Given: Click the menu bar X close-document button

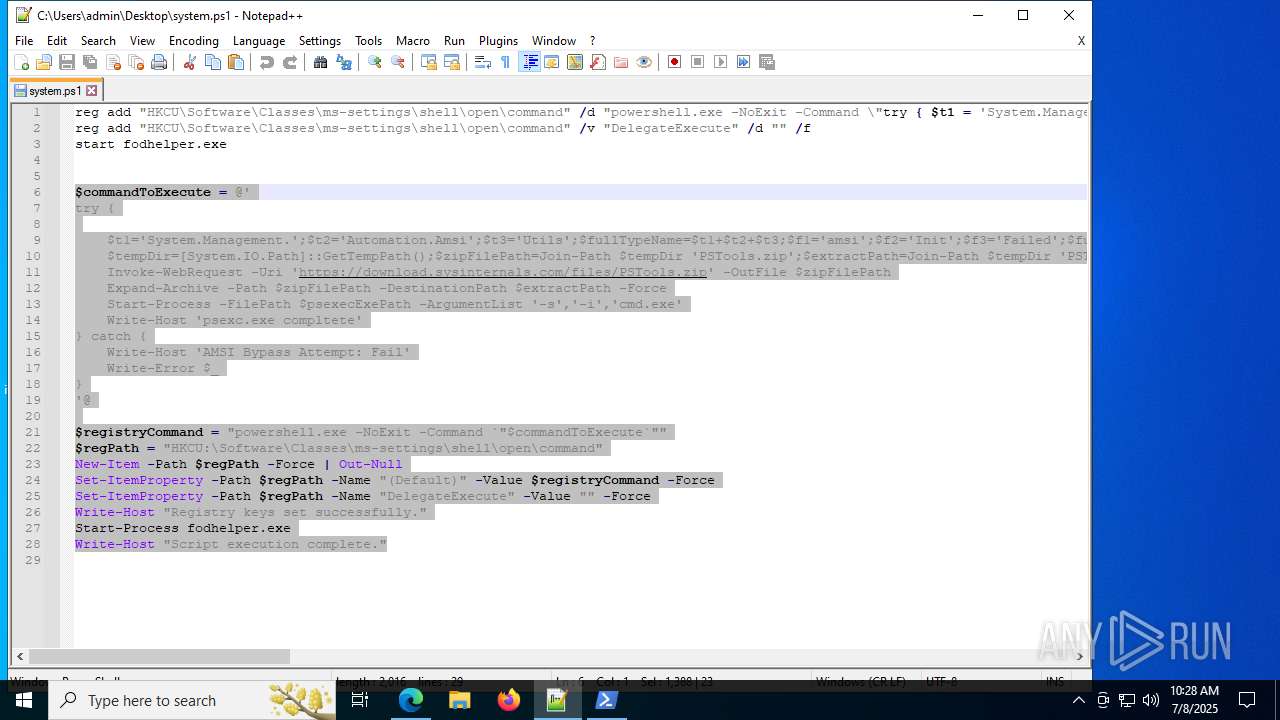Looking at the screenshot, I should point(1081,41).
